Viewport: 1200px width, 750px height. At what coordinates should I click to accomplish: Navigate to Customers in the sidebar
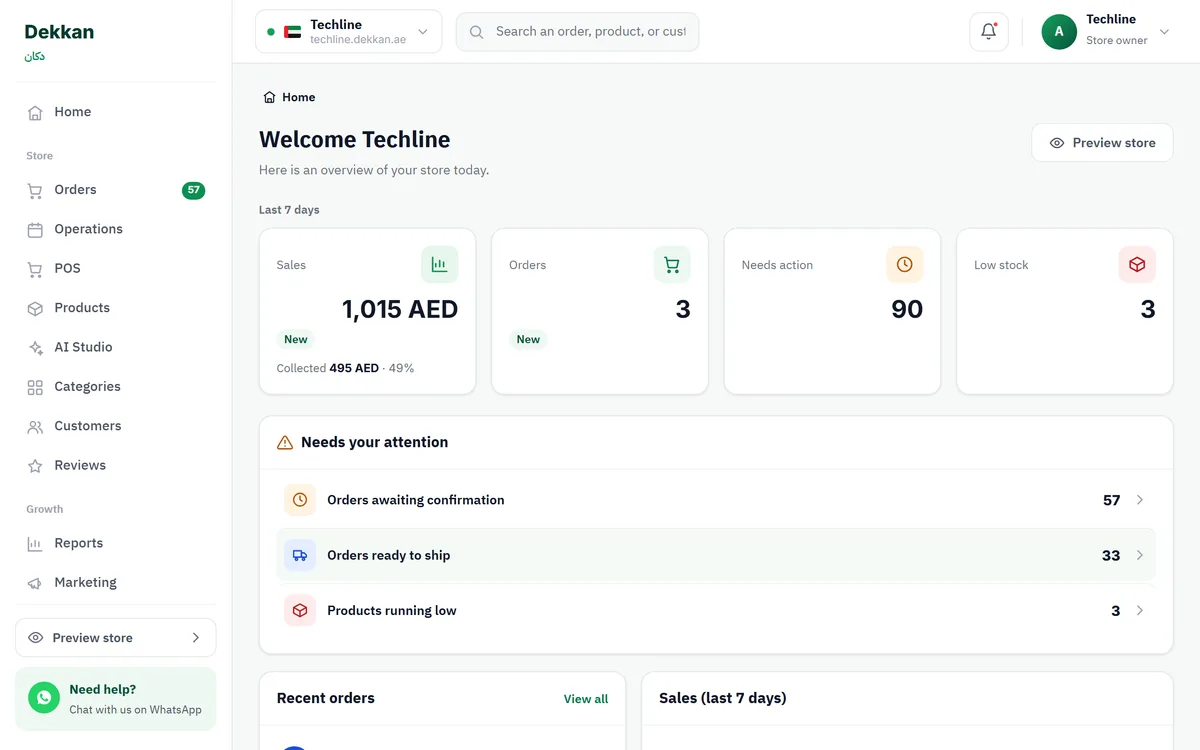(x=116, y=426)
